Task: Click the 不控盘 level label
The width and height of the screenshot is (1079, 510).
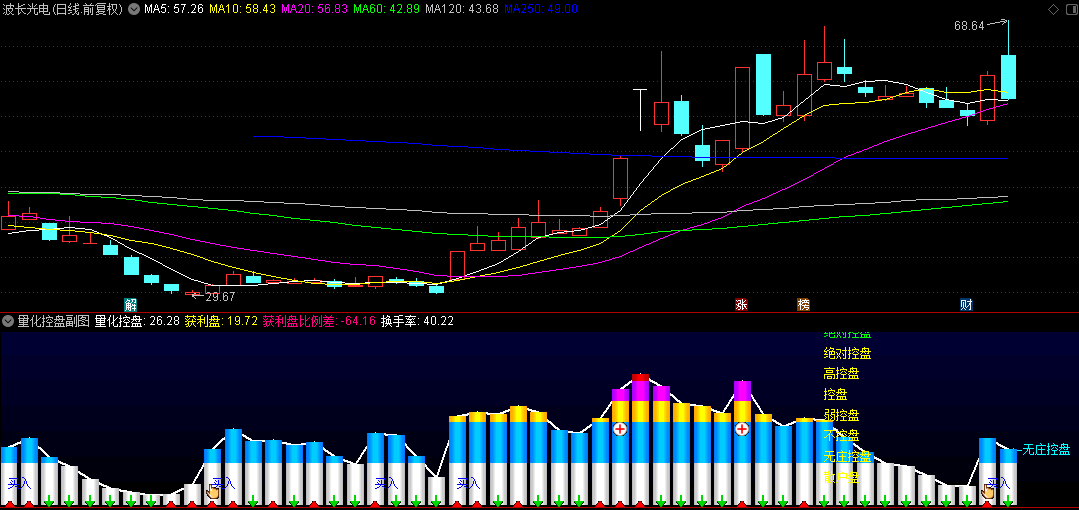Action: click(841, 436)
